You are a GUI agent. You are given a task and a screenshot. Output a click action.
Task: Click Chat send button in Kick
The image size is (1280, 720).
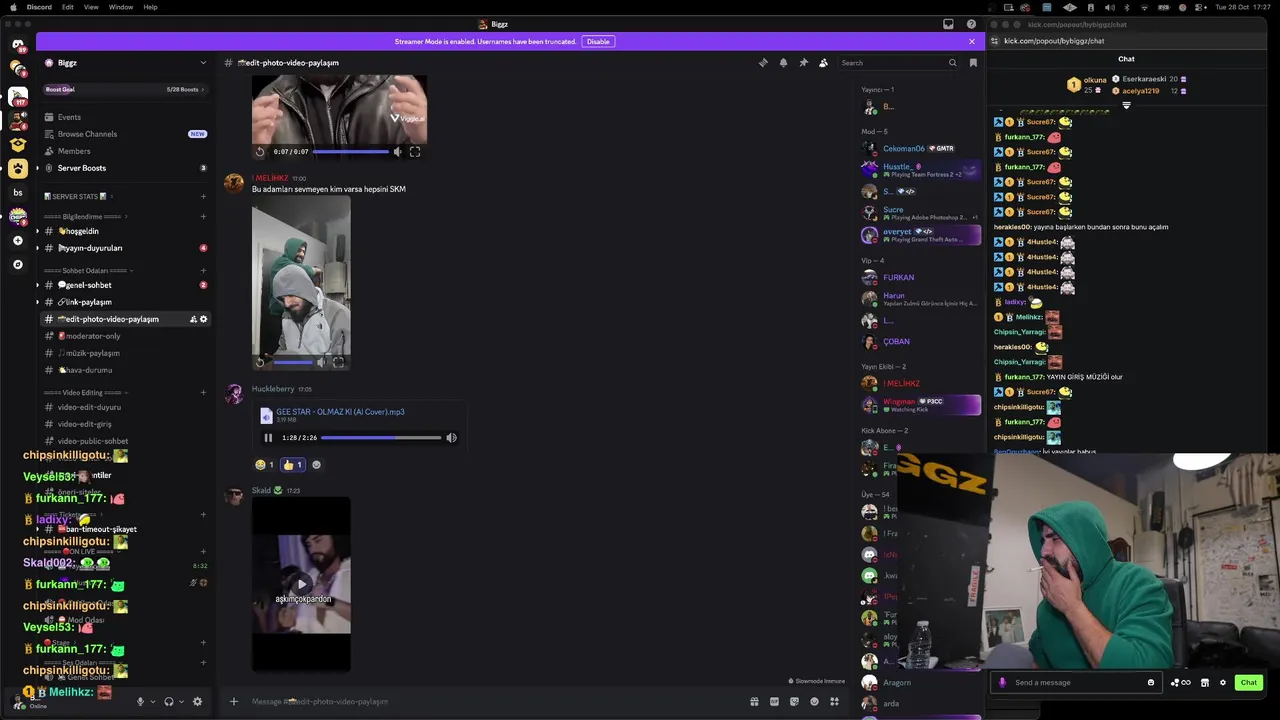[1248, 682]
